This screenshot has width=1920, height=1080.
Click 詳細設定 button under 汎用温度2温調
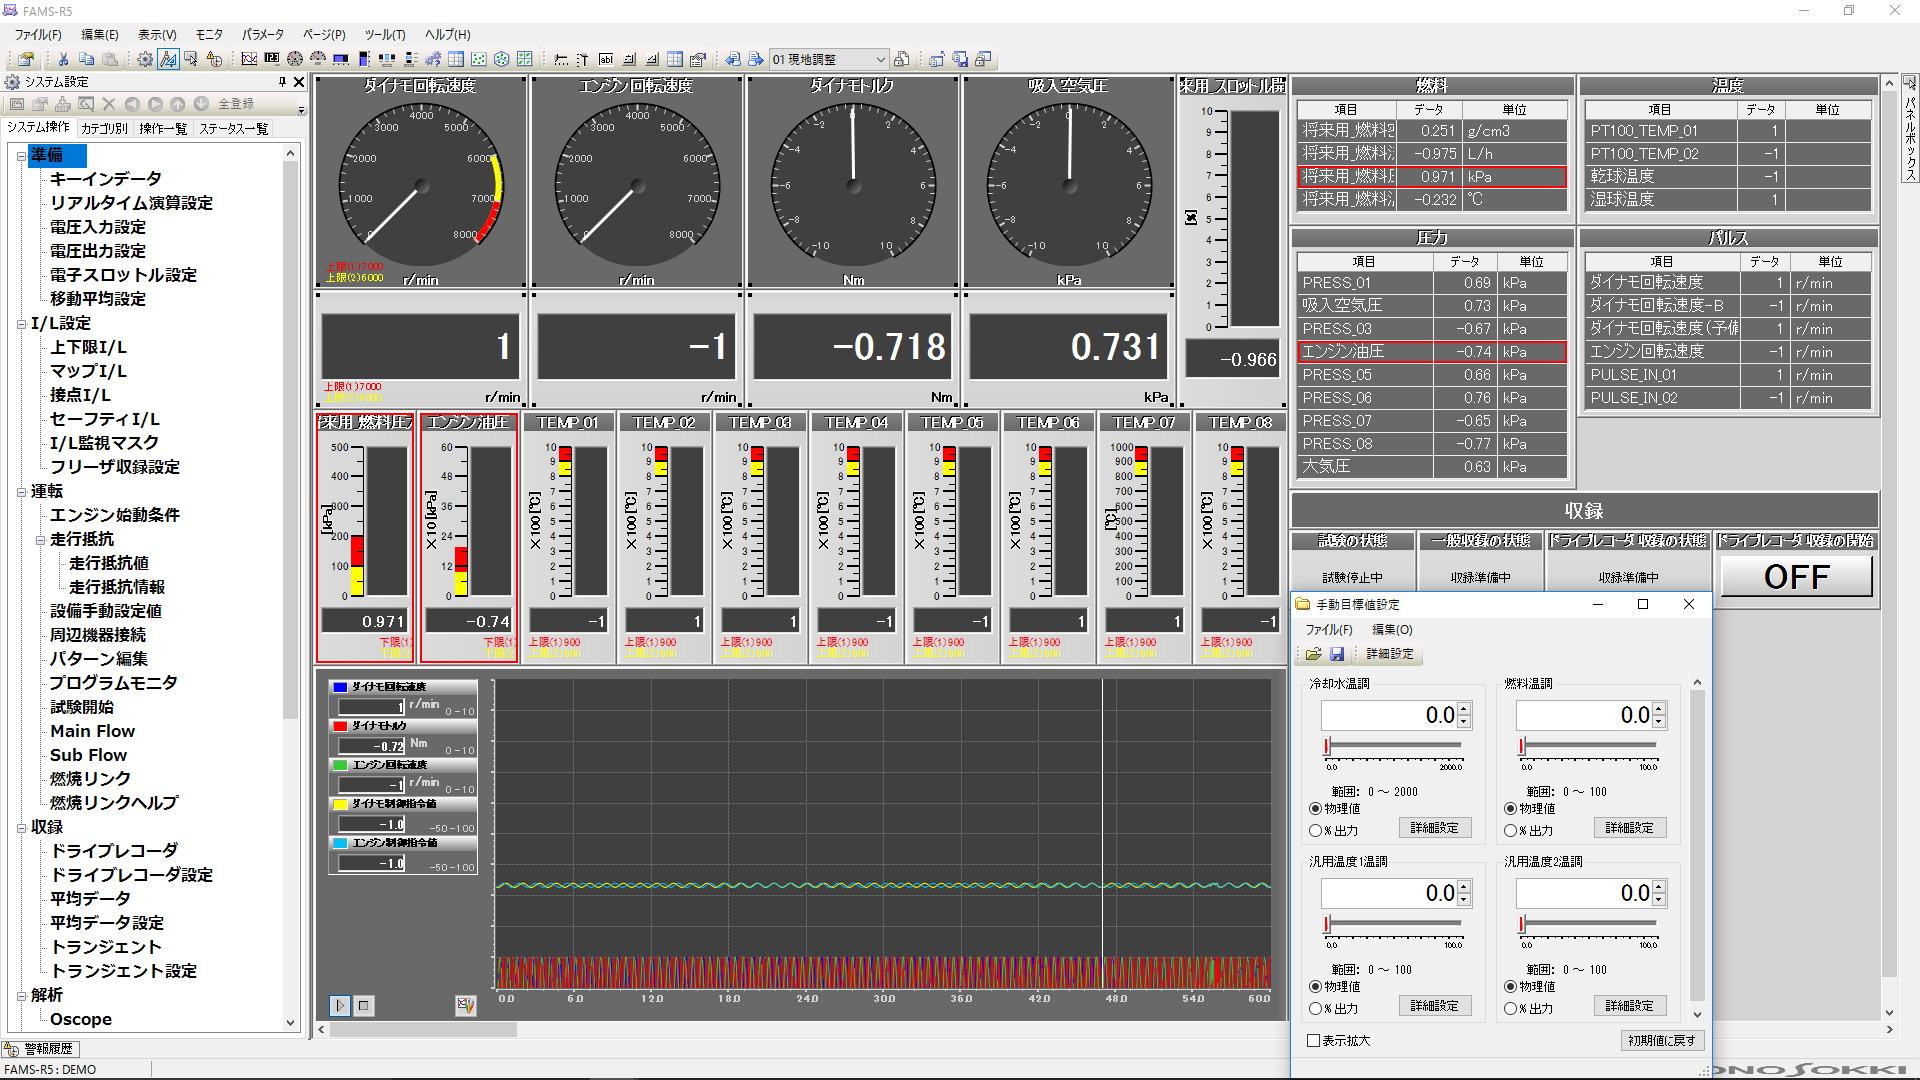(x=1629, y=1006)
